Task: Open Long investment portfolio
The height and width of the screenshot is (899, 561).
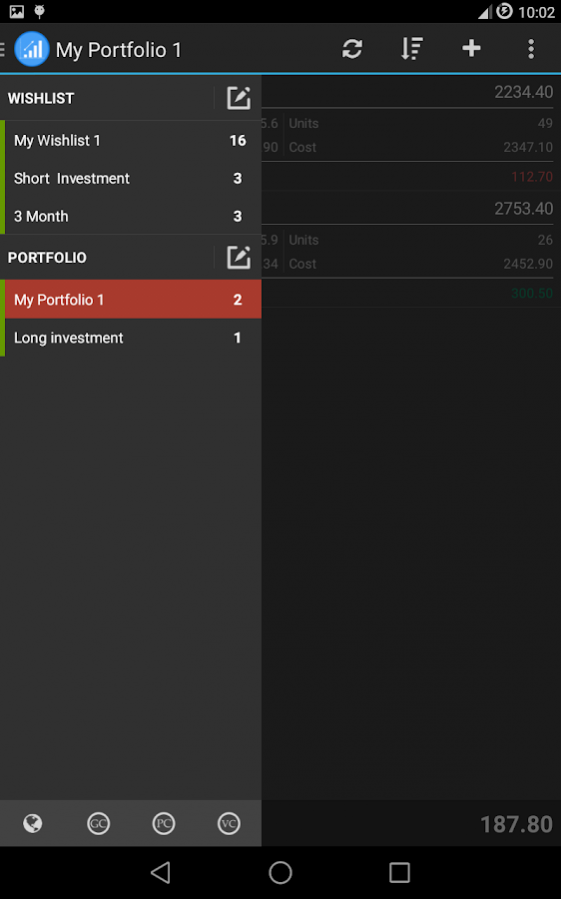Action: (x=131, y=338)
